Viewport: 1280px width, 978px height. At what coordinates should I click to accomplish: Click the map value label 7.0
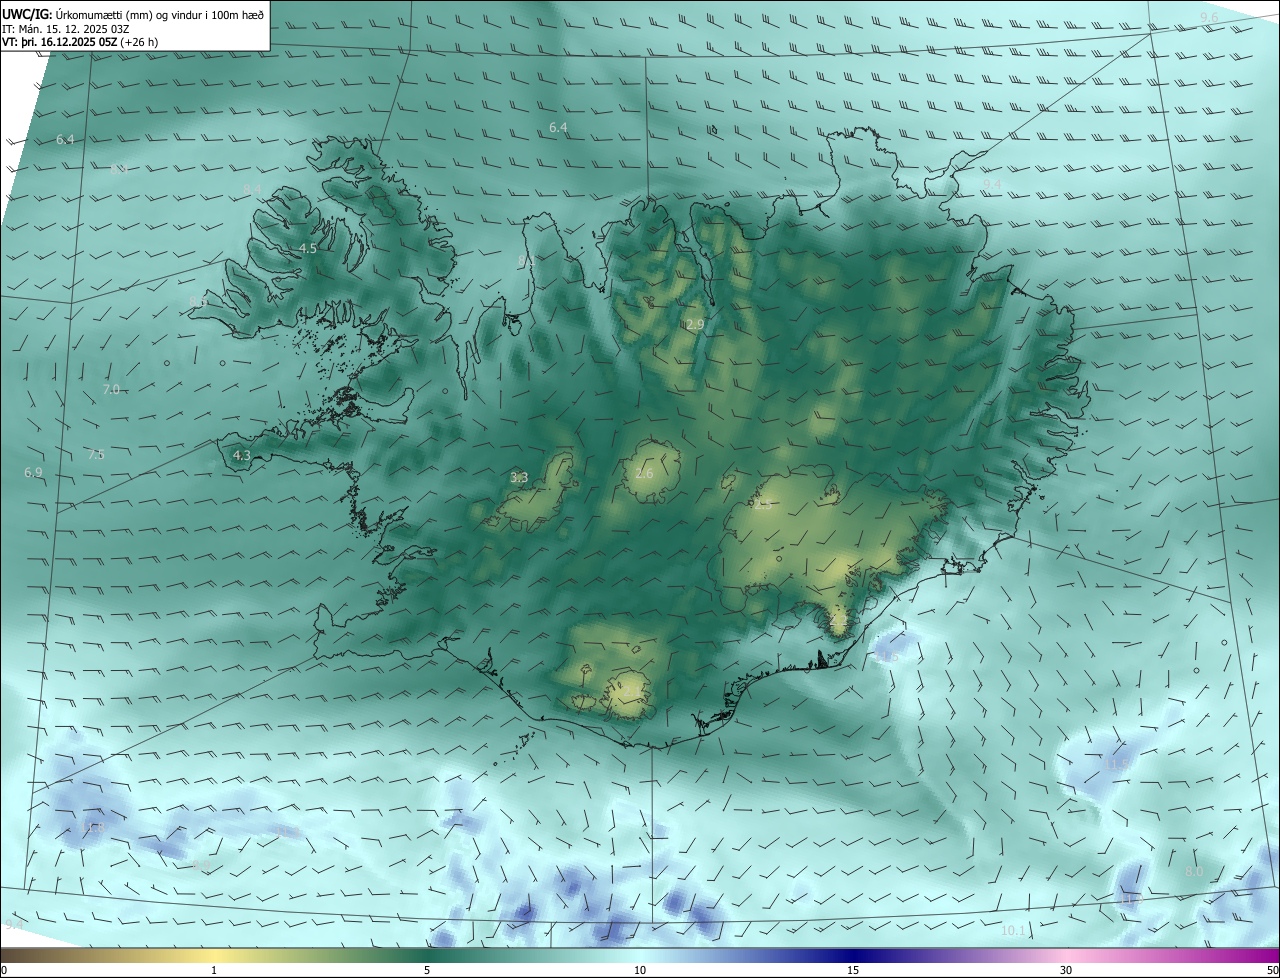(x=111, y=389)
